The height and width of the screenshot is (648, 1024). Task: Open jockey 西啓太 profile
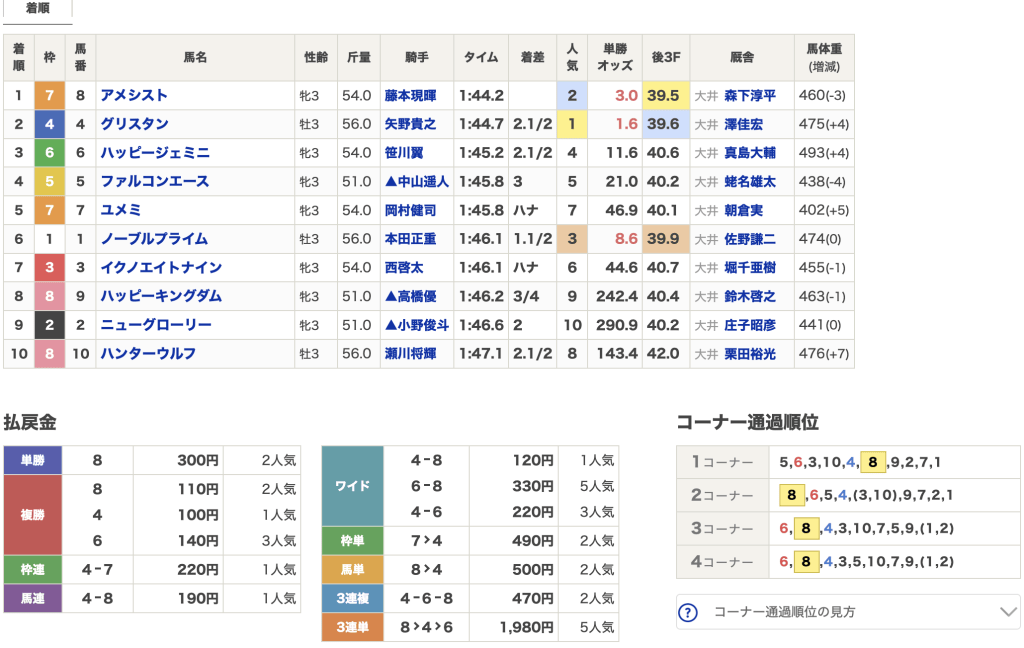click(x=404, y=268)
